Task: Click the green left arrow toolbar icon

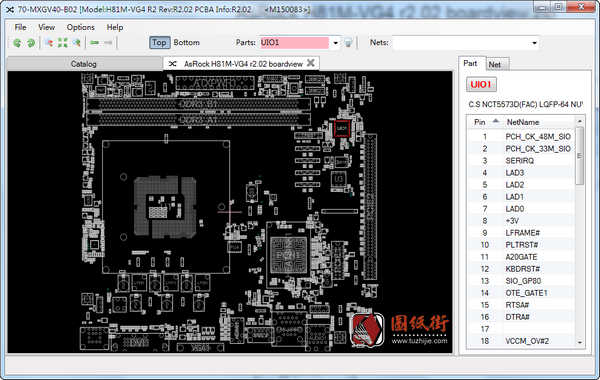Action: [95, 42]
